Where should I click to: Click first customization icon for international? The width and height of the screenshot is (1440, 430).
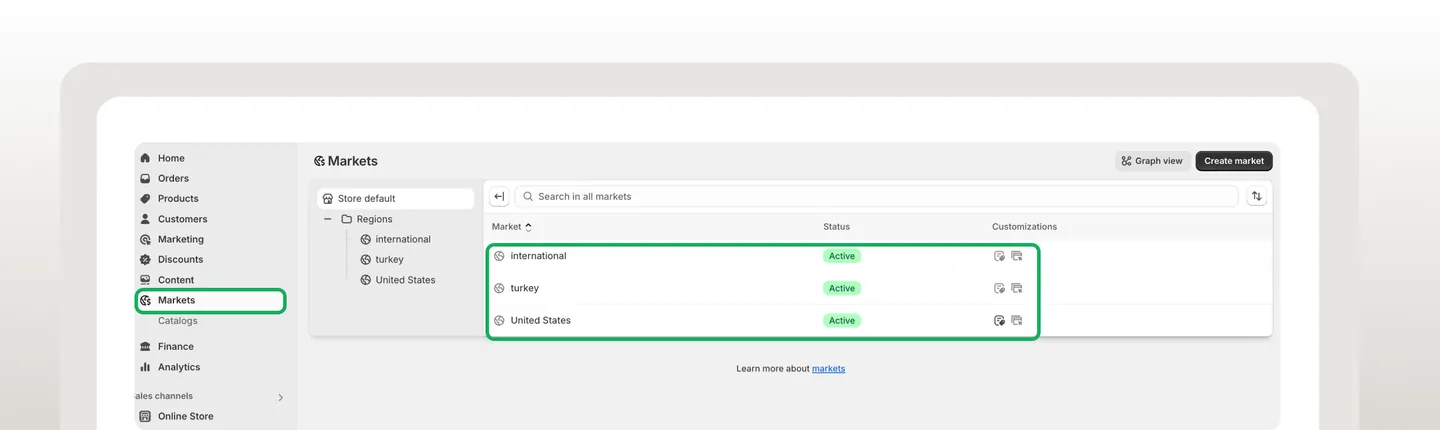[999, 256]
